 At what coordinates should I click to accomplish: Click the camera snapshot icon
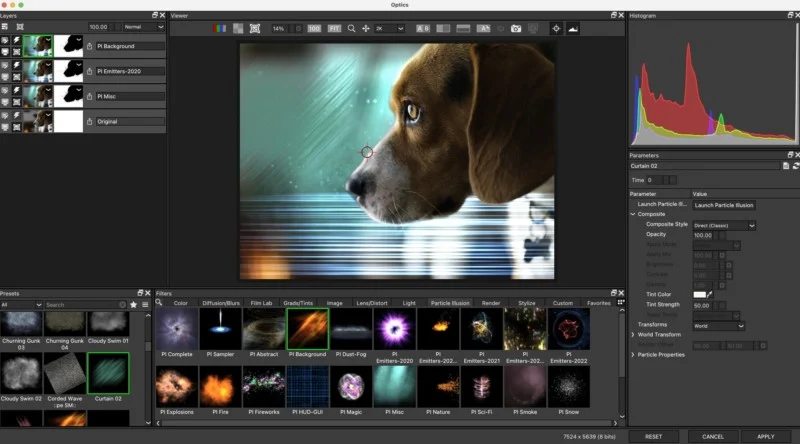tap(516, 29)
